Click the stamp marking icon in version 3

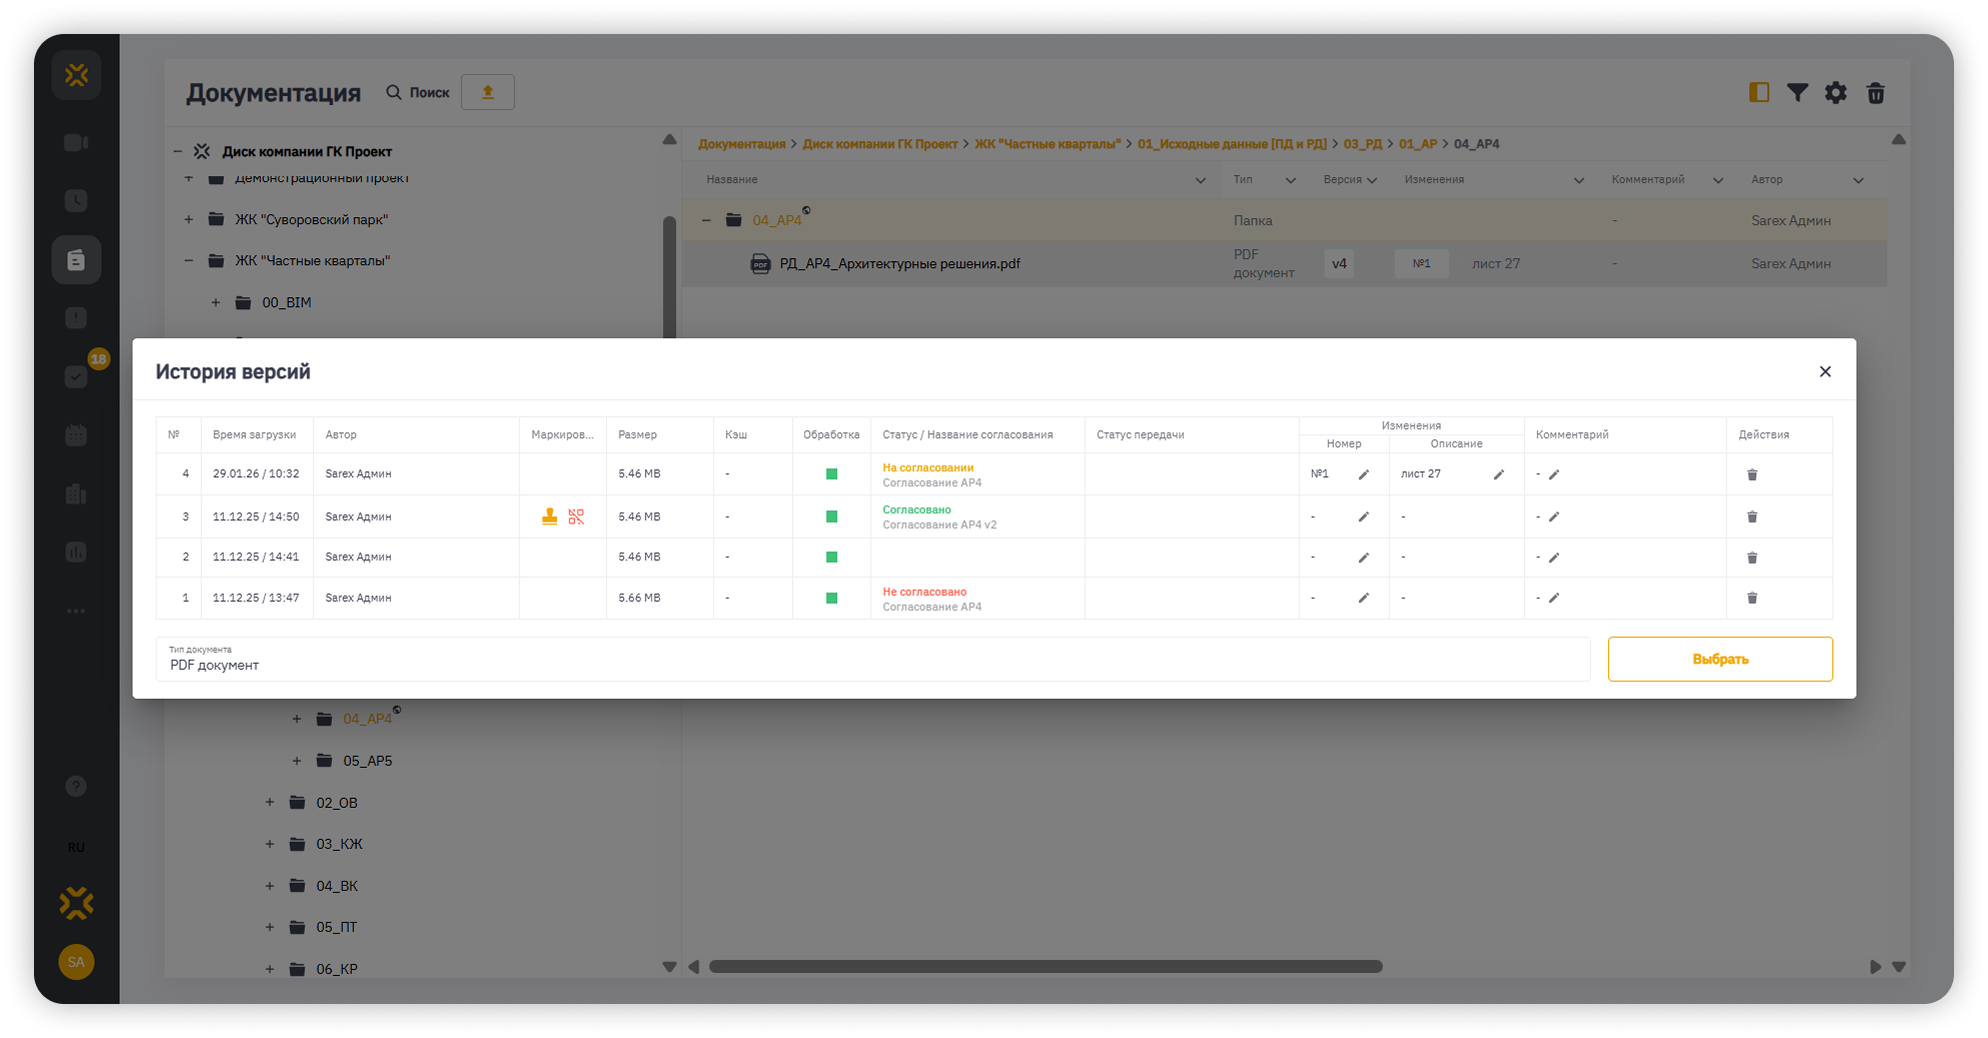coord(549,517)
